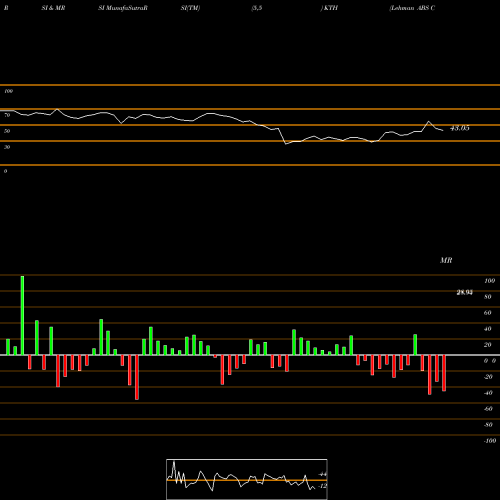The height and width of the screenshot is (500, 500).
Task: Click the 'MR' panel title
Action: click(446, 260)
